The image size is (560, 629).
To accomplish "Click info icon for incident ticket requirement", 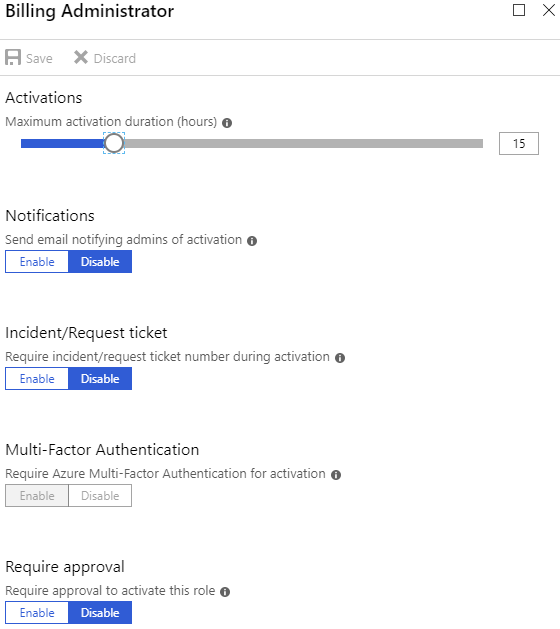I will (x=340, y=358).
